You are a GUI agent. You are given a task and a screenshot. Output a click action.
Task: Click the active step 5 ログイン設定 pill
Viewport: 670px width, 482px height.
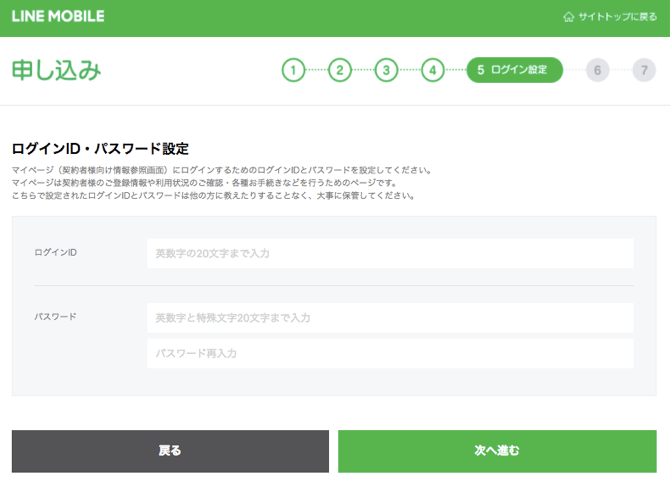coord(514,70)
